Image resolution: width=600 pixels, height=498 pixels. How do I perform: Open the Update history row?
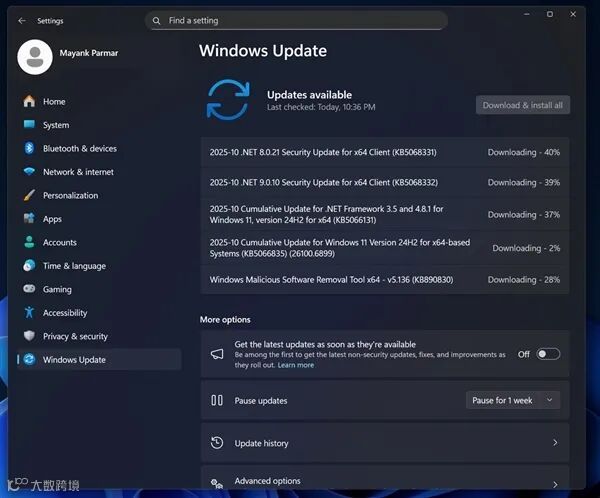coord(385,443)
